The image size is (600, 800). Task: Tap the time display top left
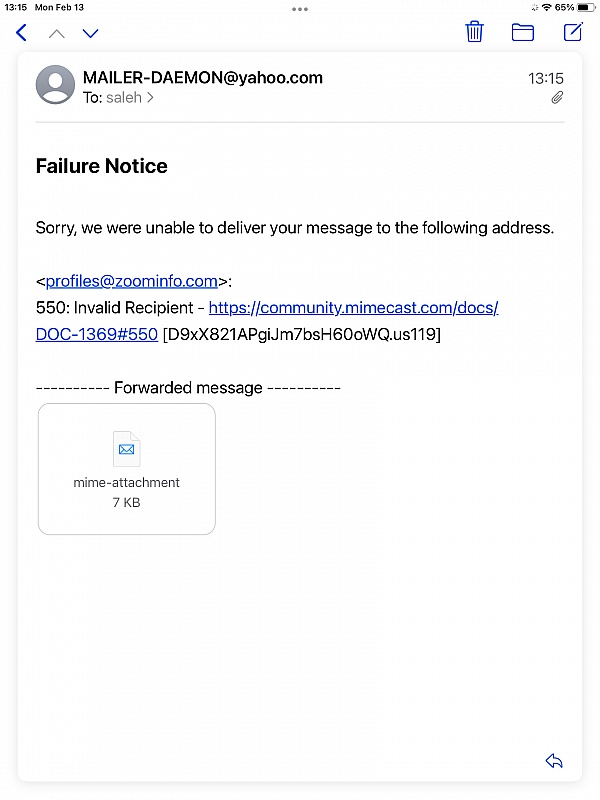tap(17, 8)
